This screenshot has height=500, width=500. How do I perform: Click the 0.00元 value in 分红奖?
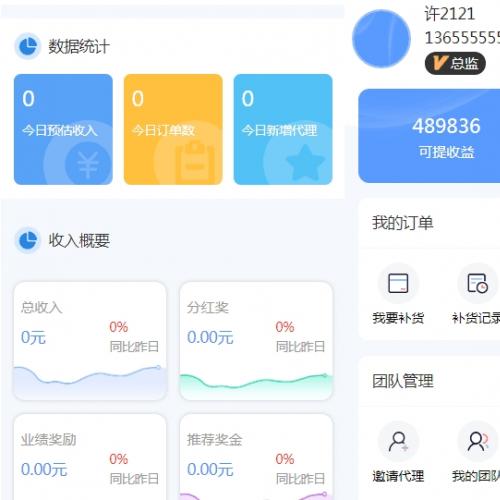pyautogui.click(x=210, y=337)
